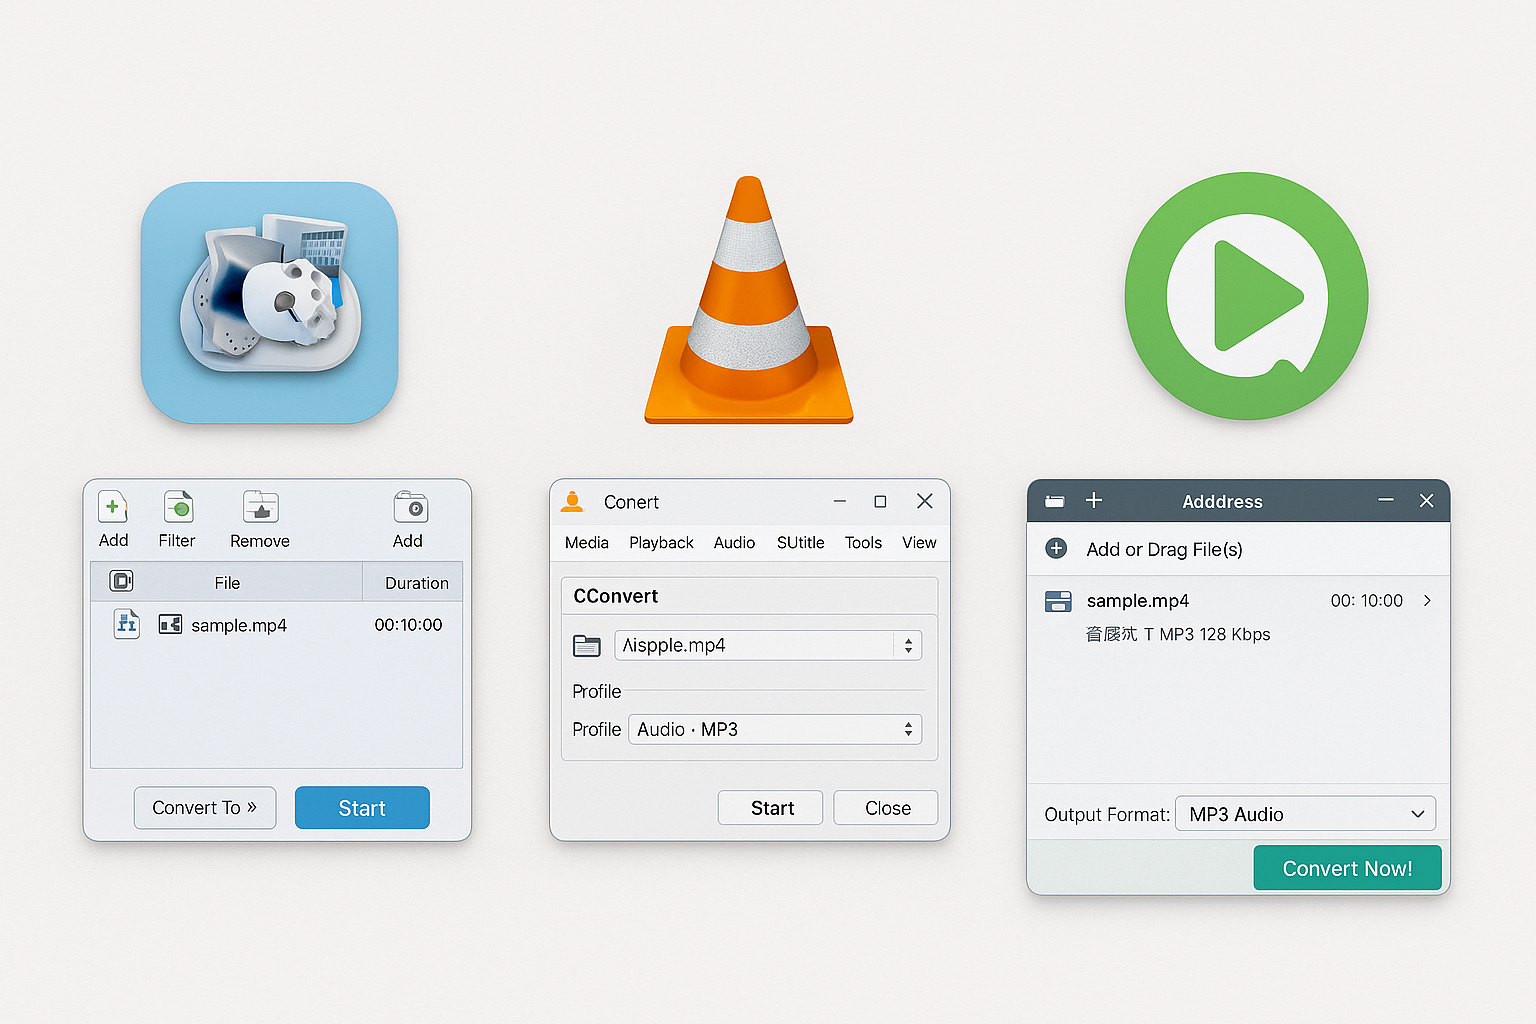Open the SUtitle menu
Screen dimensions: 1536x1024
(x=801, y=543)
